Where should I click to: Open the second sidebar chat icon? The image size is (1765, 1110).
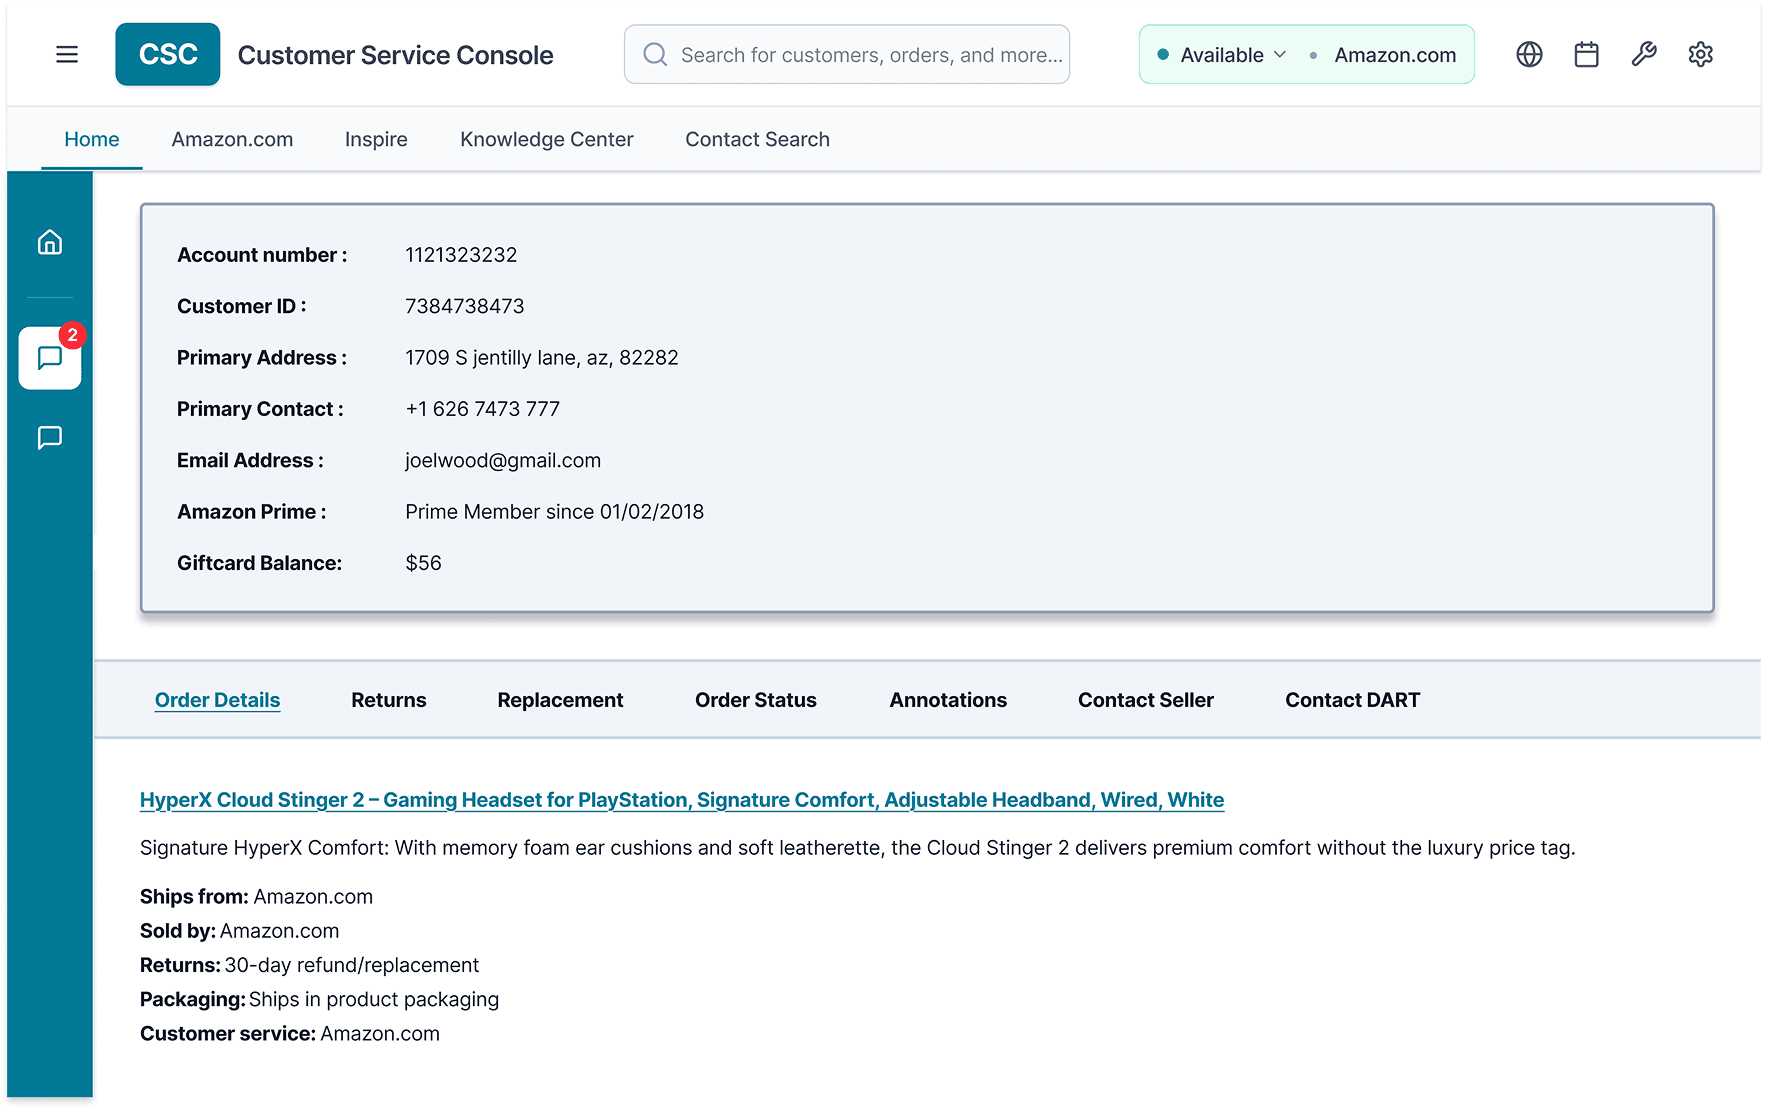click(x=50, y=437)
